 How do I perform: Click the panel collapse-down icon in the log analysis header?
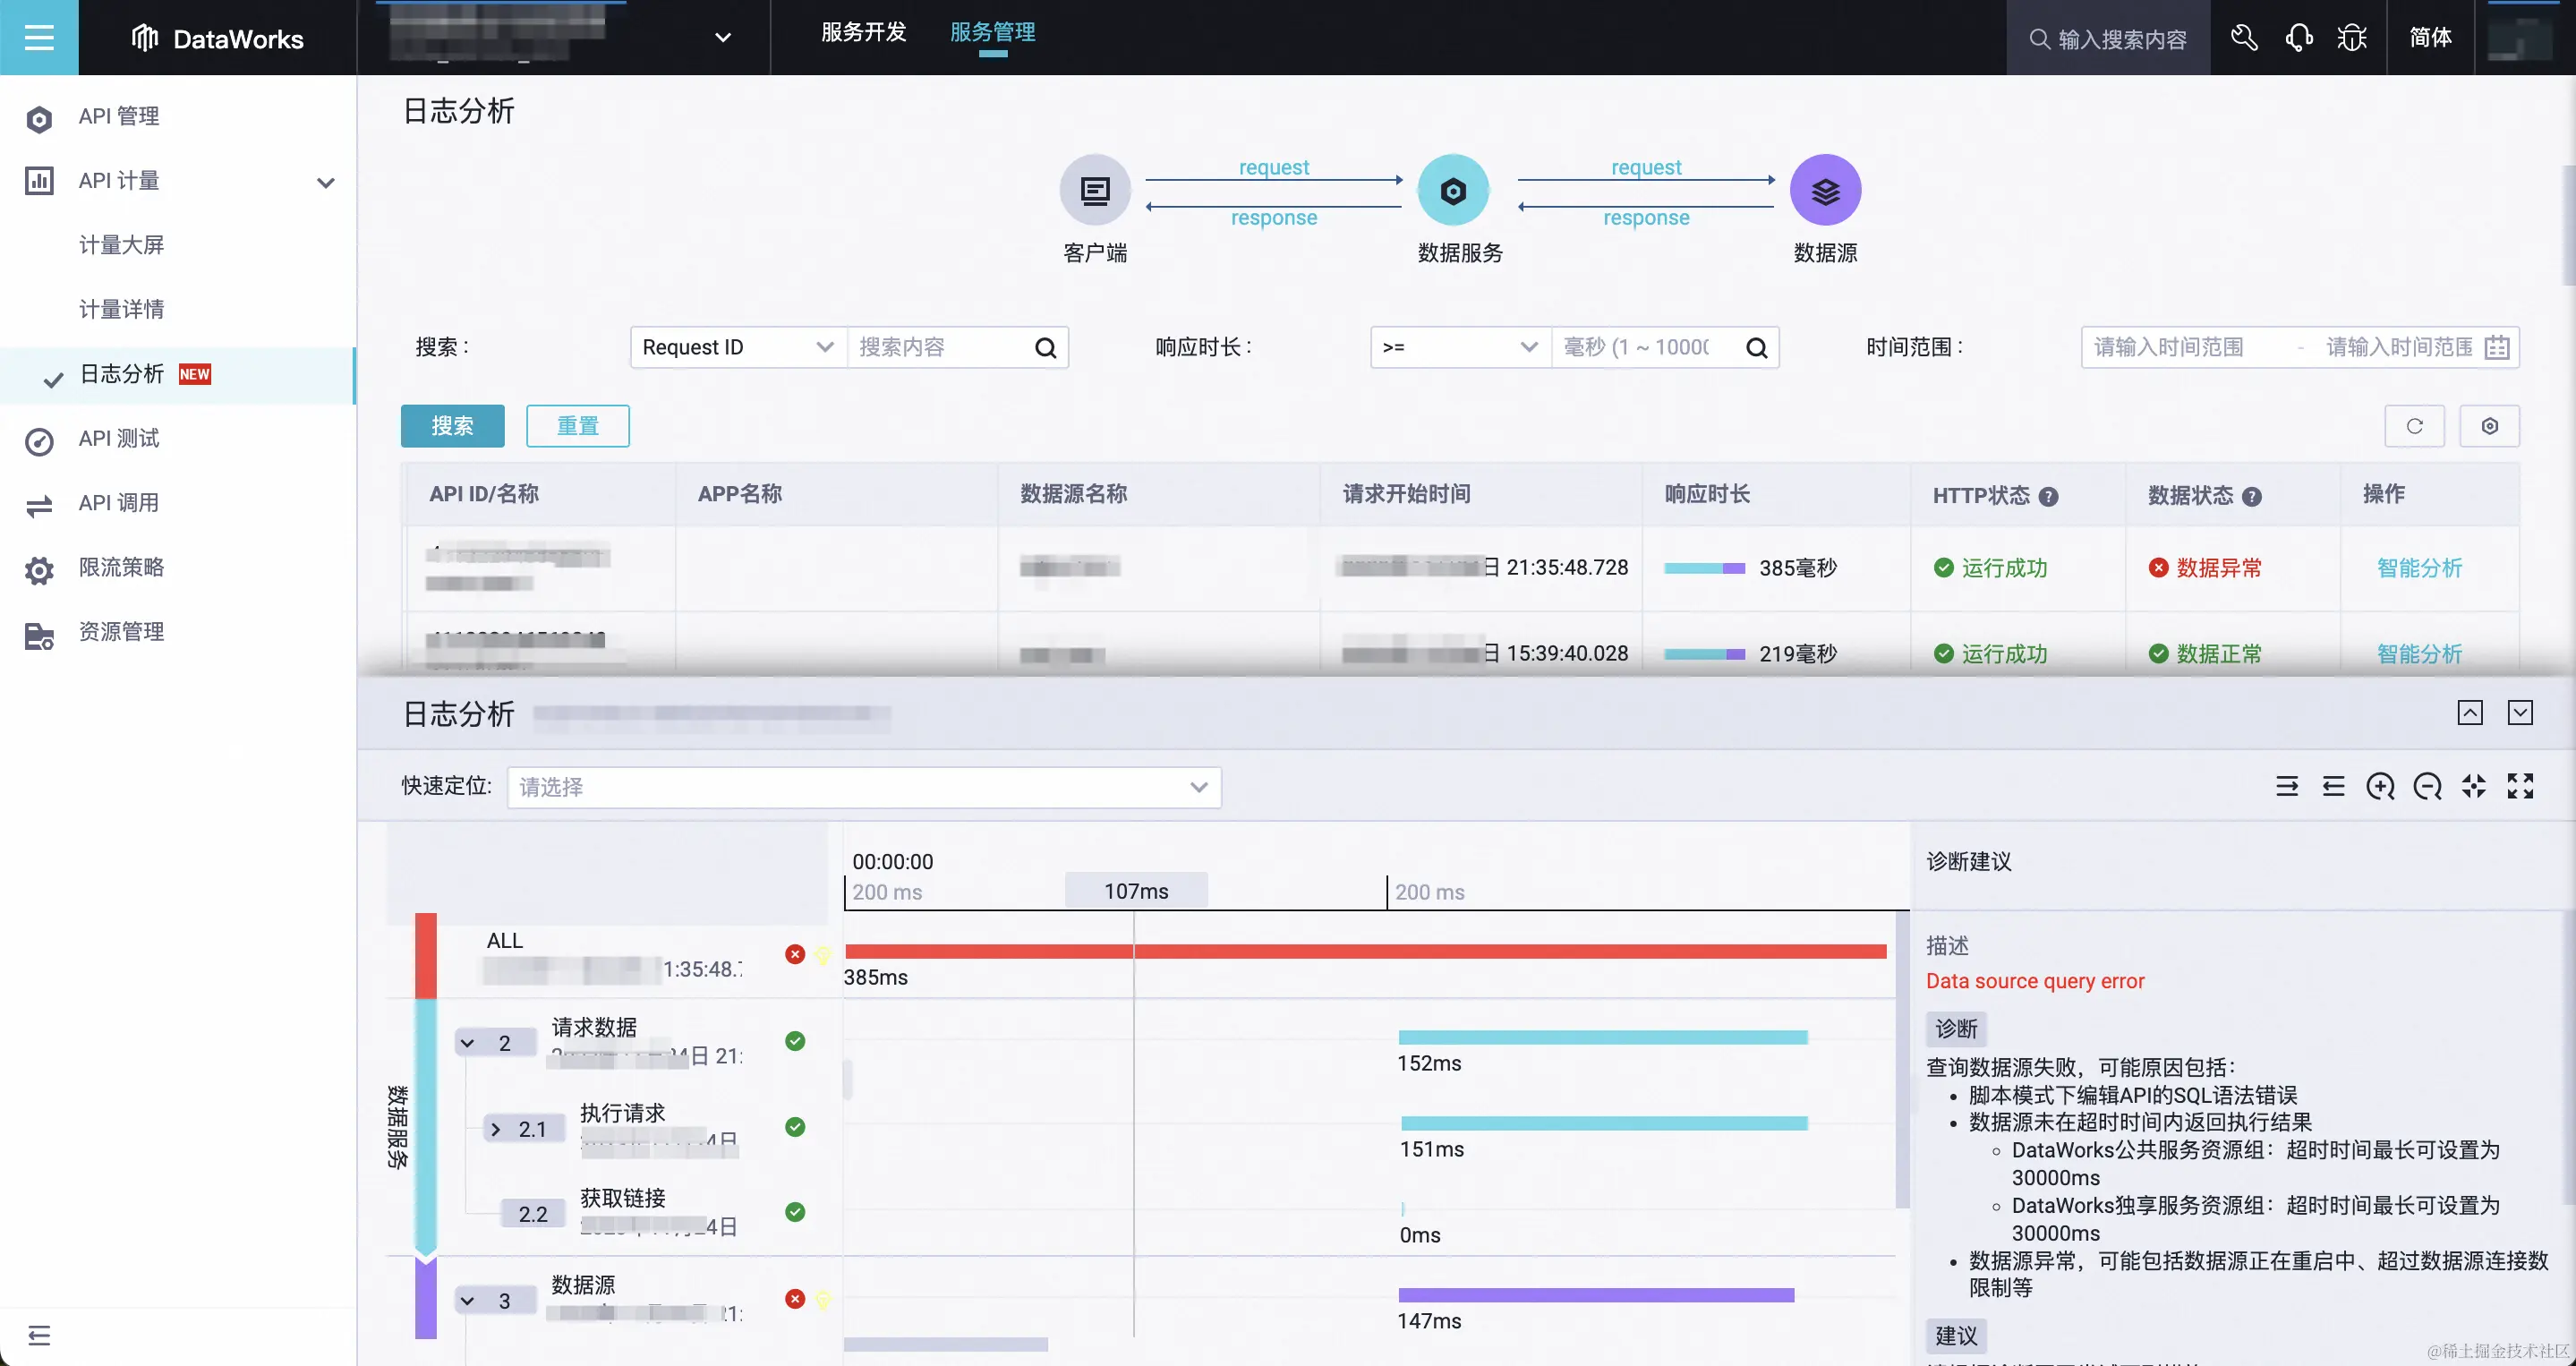tap(2519, 713)
